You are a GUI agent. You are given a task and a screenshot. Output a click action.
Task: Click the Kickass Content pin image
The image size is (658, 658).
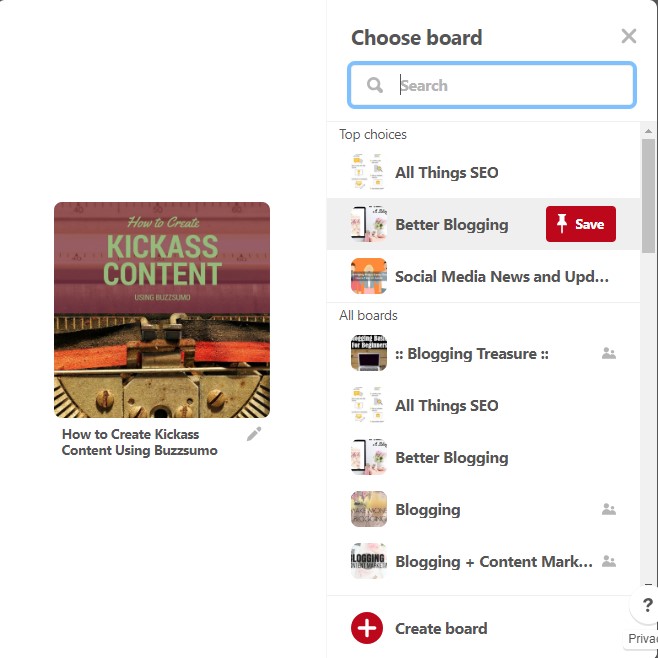pyautogui.click(x=162, y=310)
